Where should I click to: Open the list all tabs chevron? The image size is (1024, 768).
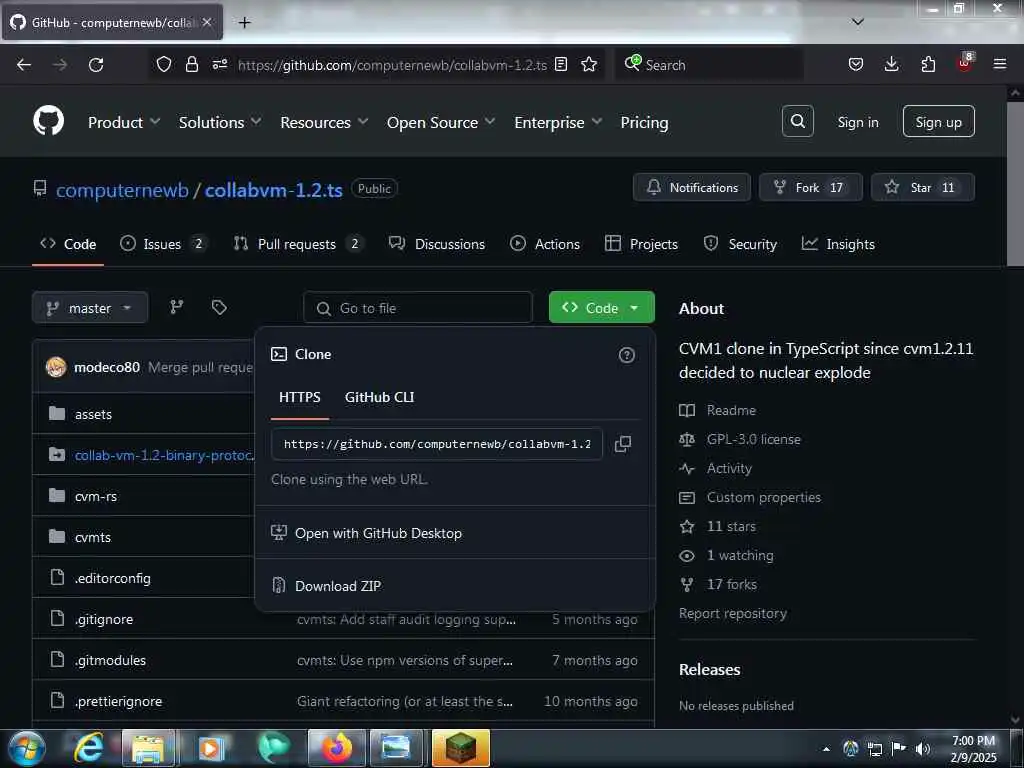point(857,22)
